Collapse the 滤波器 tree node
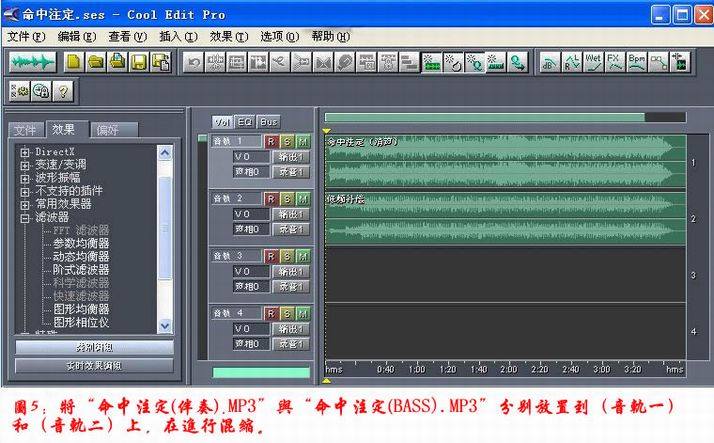The height and width of the screenshot is (443, 714). 25,217
